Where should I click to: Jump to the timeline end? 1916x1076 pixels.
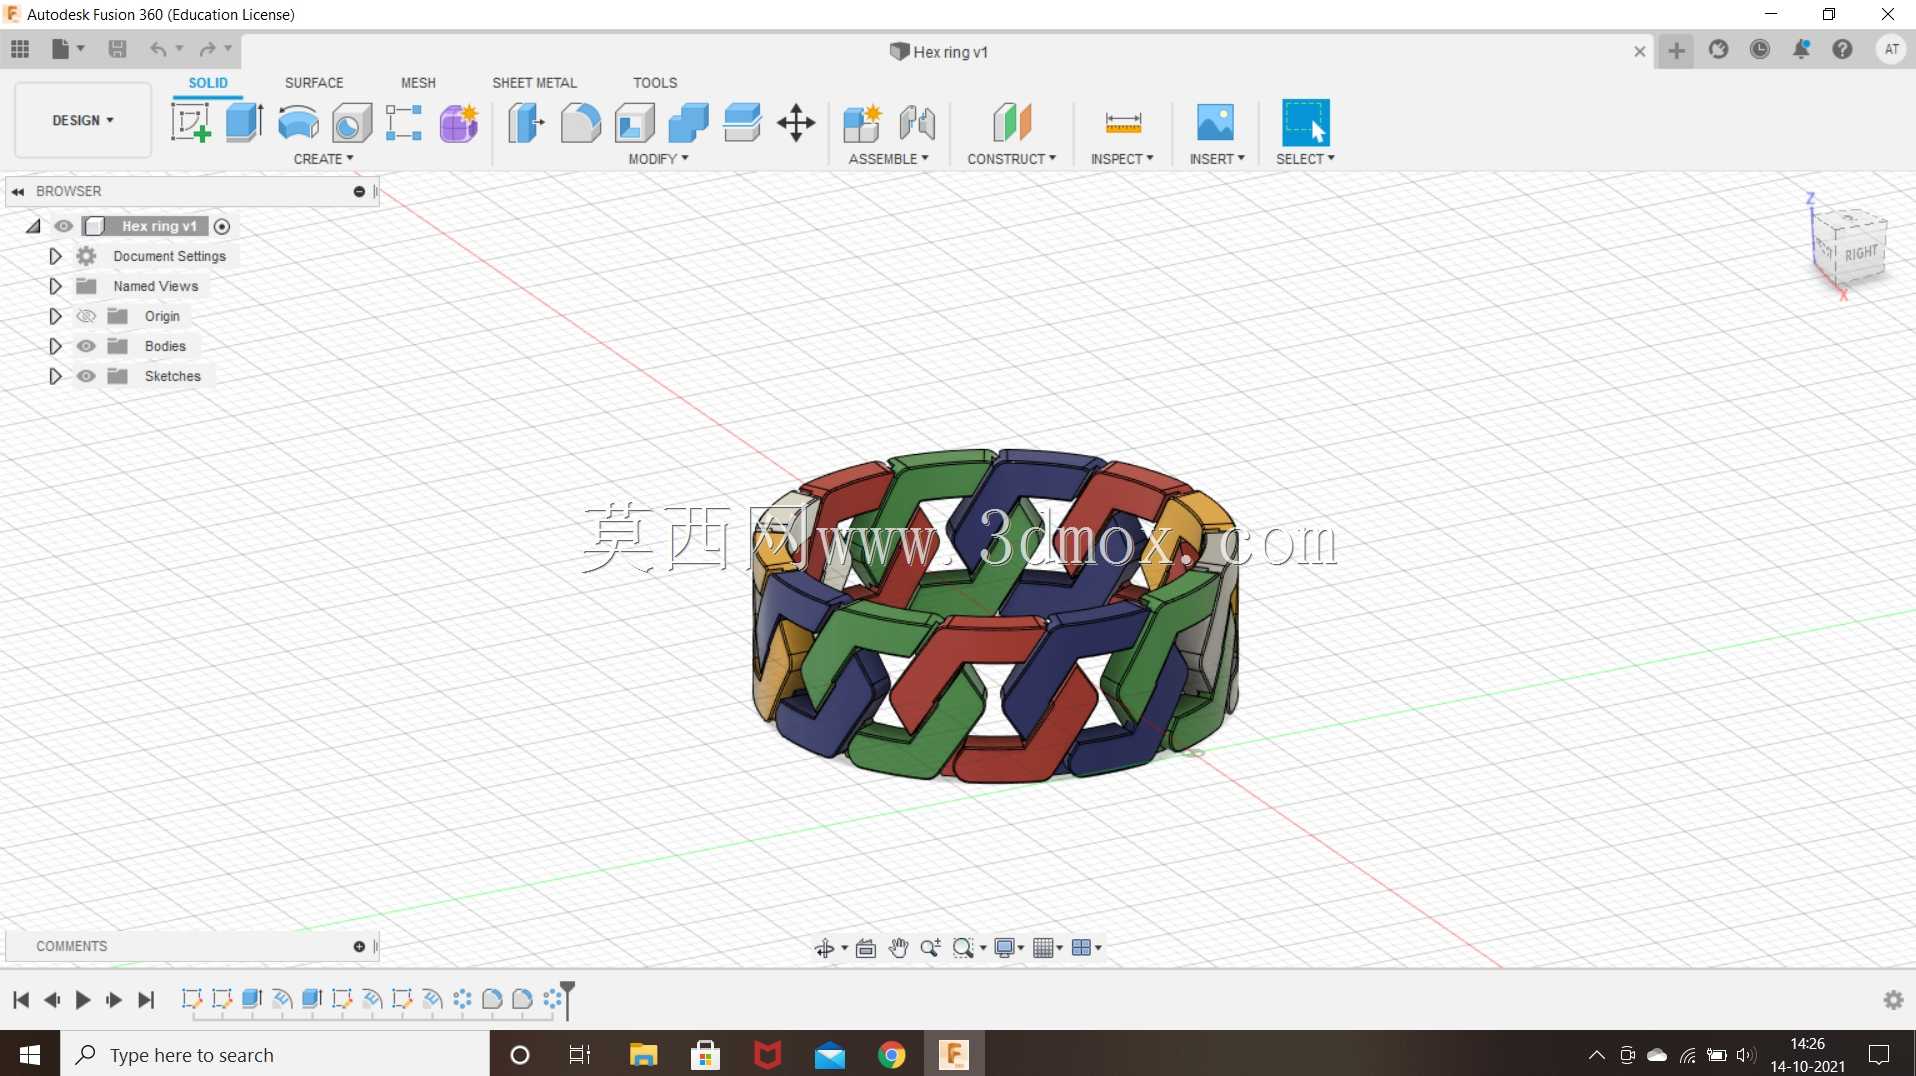pyautogui.click(x=146, y=1000)
